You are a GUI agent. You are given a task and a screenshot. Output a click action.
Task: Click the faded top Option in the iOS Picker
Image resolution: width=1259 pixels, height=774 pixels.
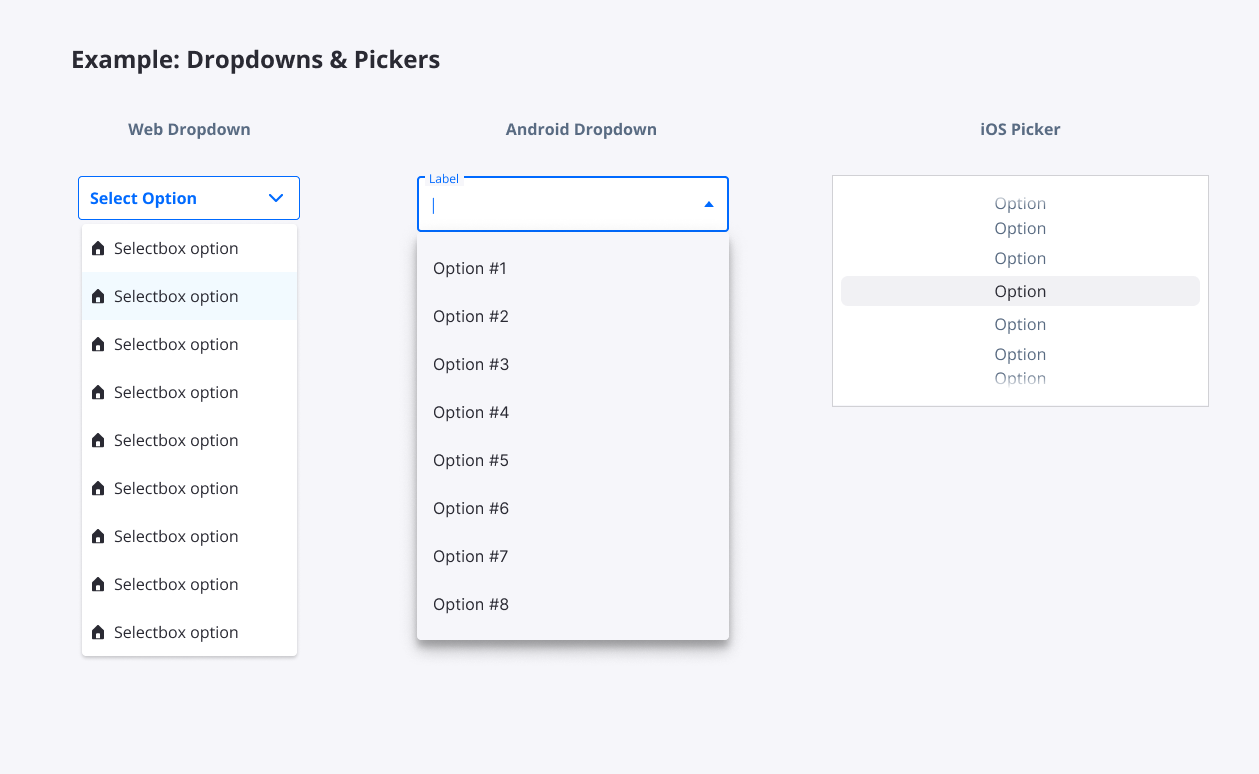[x=1020, y=203]
